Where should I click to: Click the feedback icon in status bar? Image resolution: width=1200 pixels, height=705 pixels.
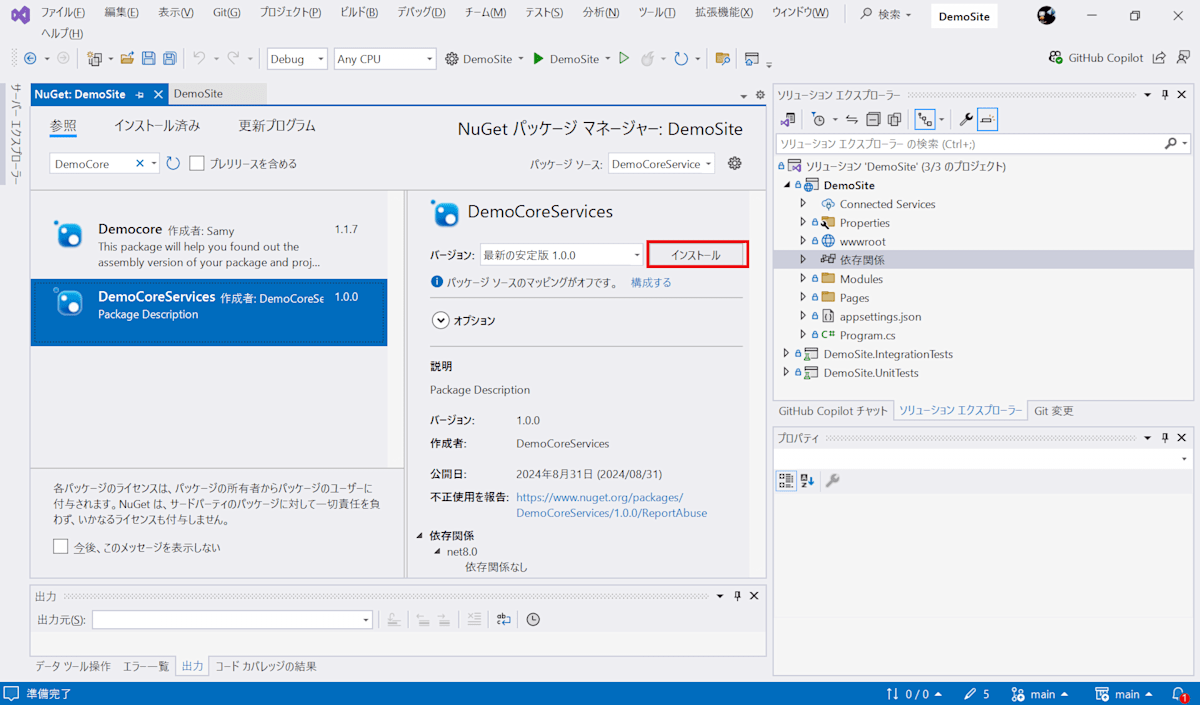coord(11,694)
